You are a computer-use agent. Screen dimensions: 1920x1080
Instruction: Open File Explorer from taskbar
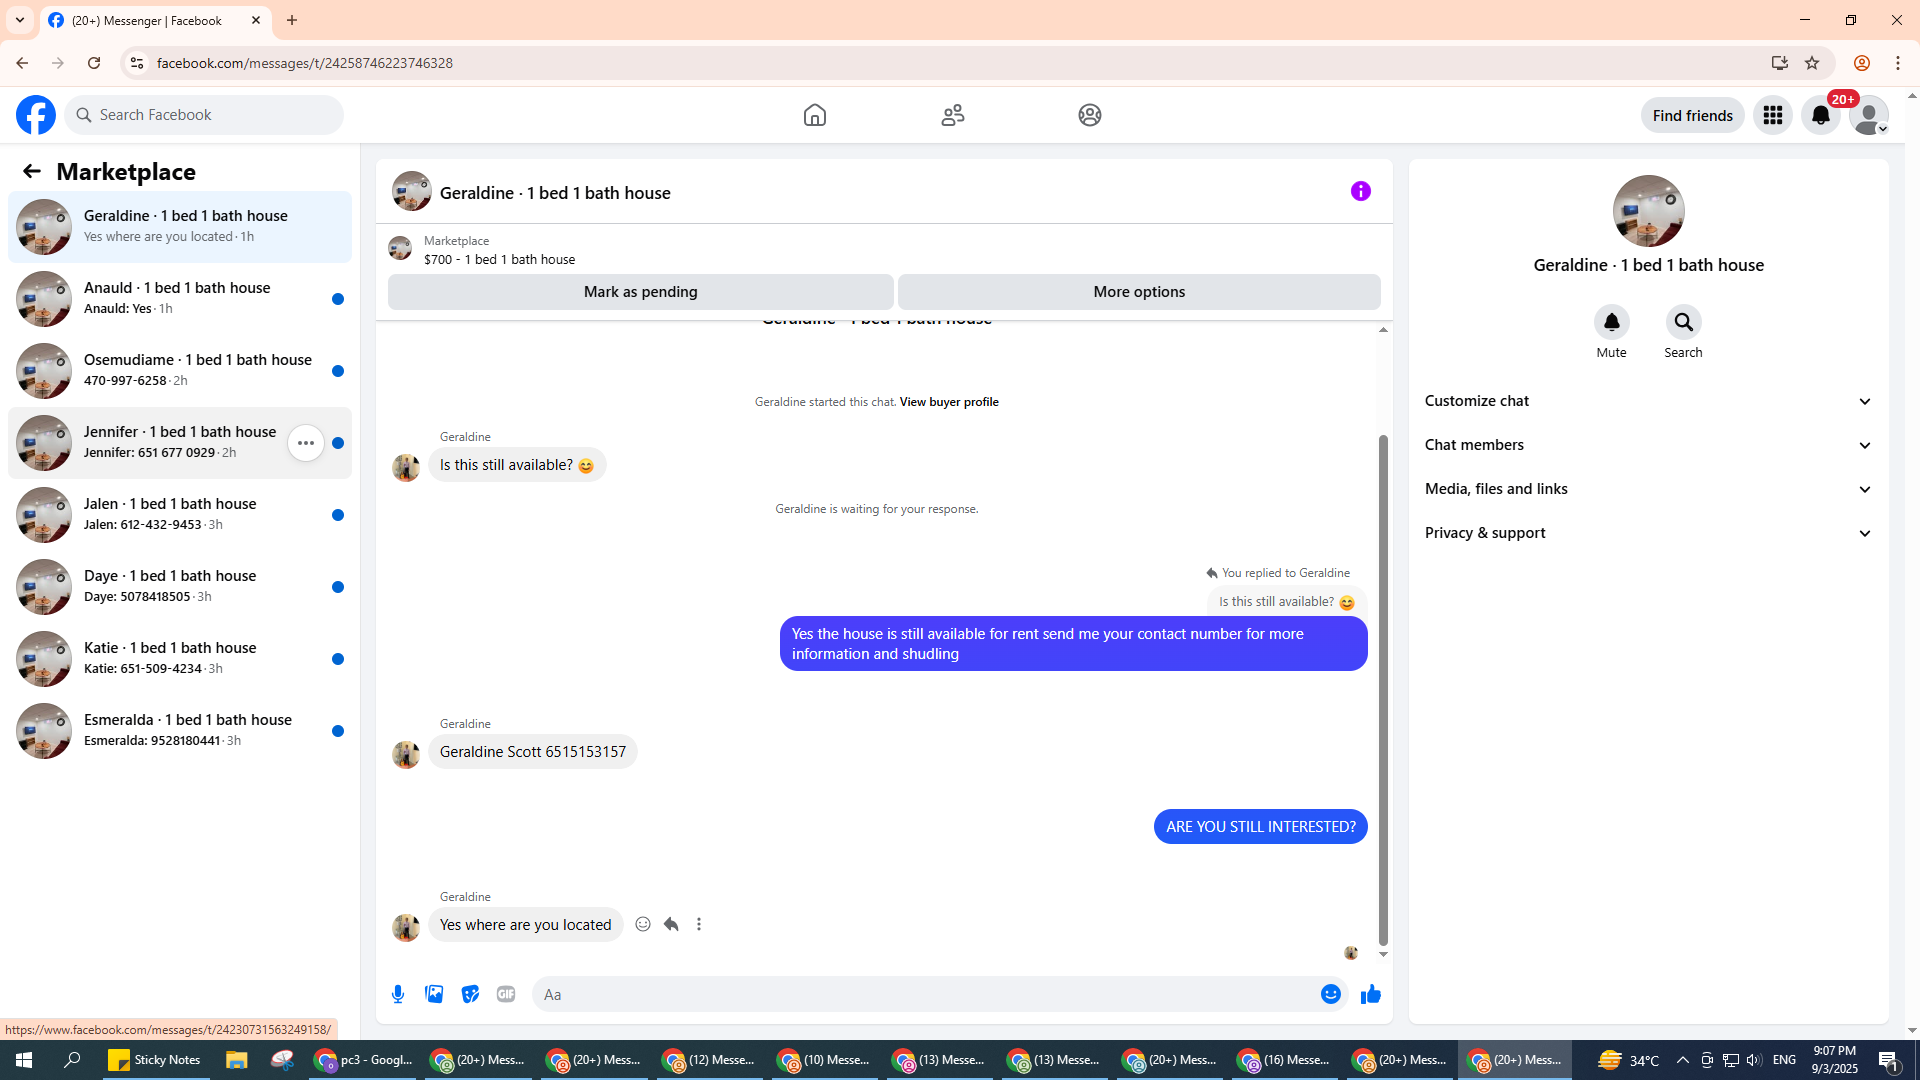pyautogui.click(x=236, y=1060)
